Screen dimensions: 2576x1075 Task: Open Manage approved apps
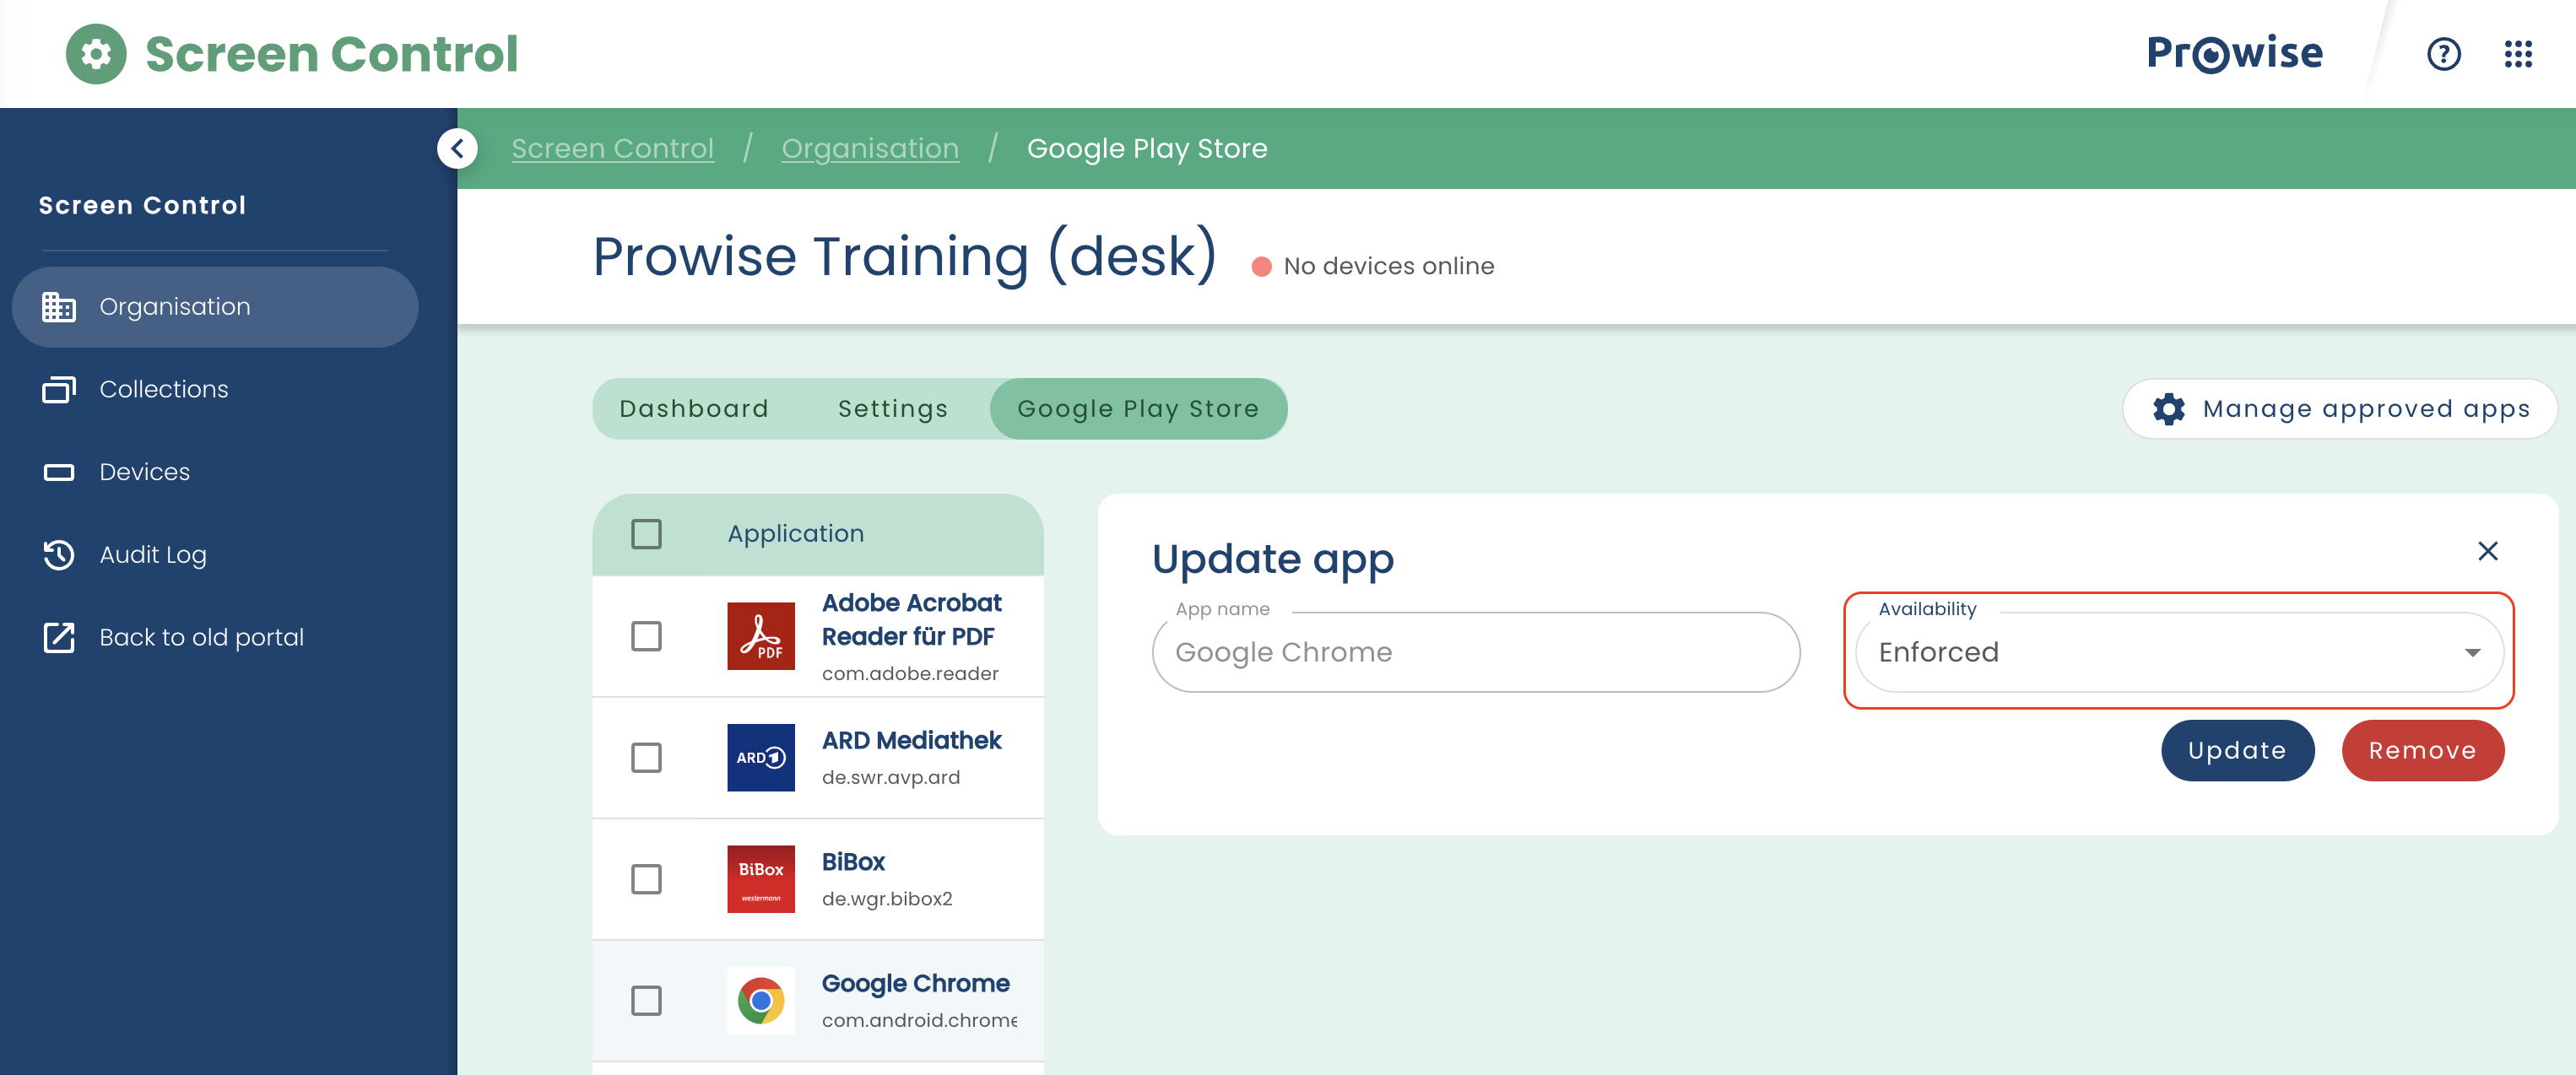2339,409
